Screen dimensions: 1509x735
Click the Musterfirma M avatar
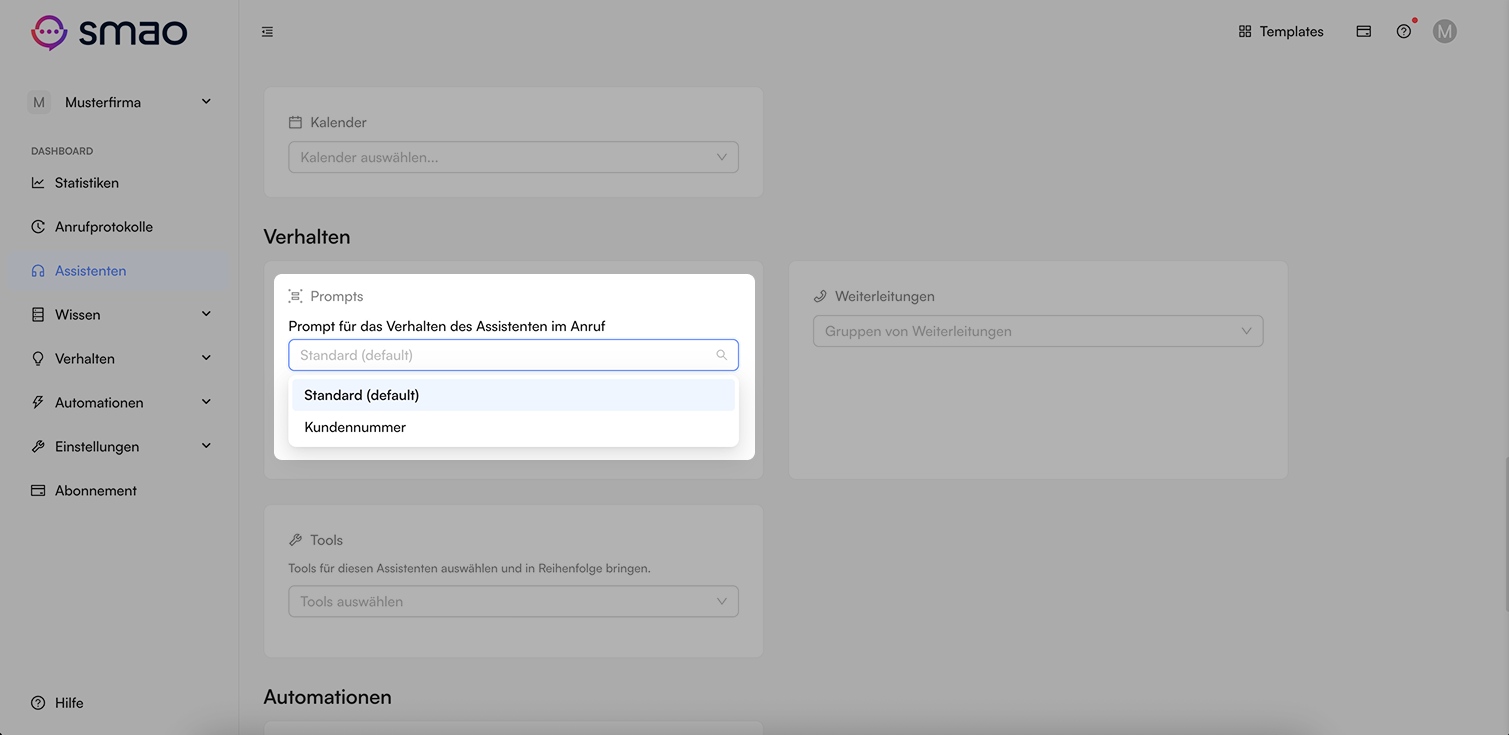(39, 102)
